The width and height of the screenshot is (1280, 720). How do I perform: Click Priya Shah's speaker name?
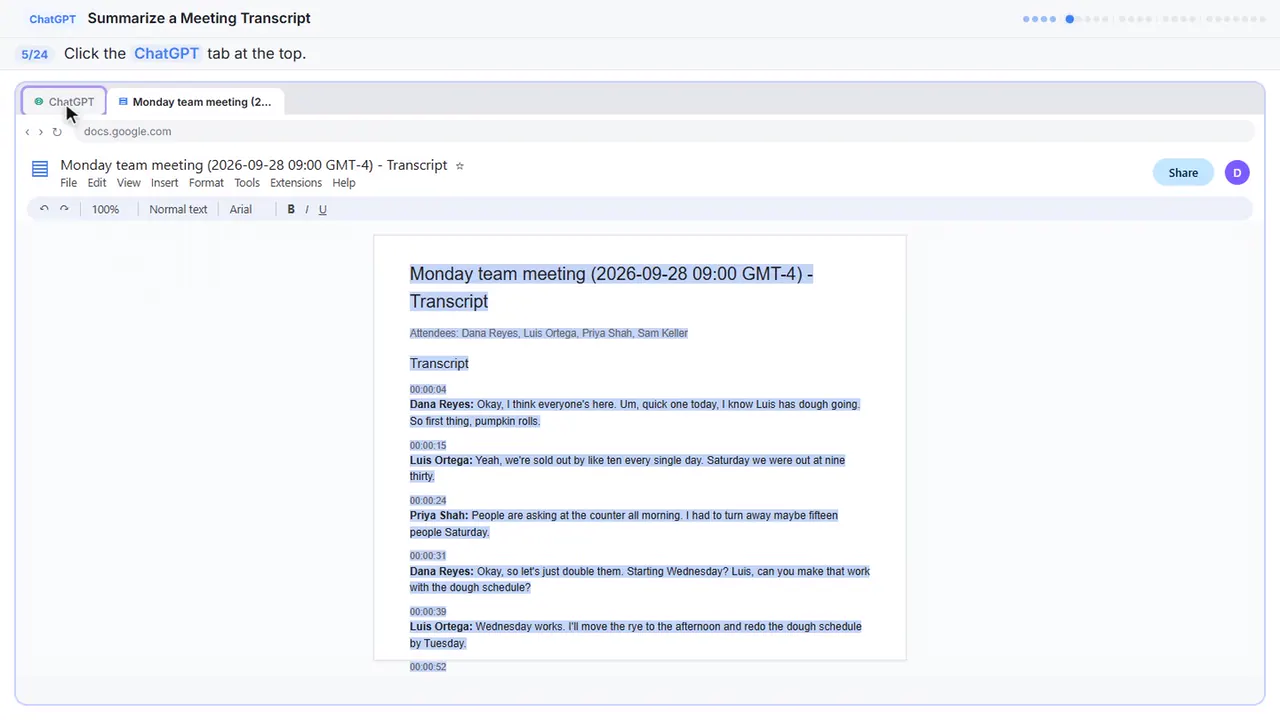[439, 516]
